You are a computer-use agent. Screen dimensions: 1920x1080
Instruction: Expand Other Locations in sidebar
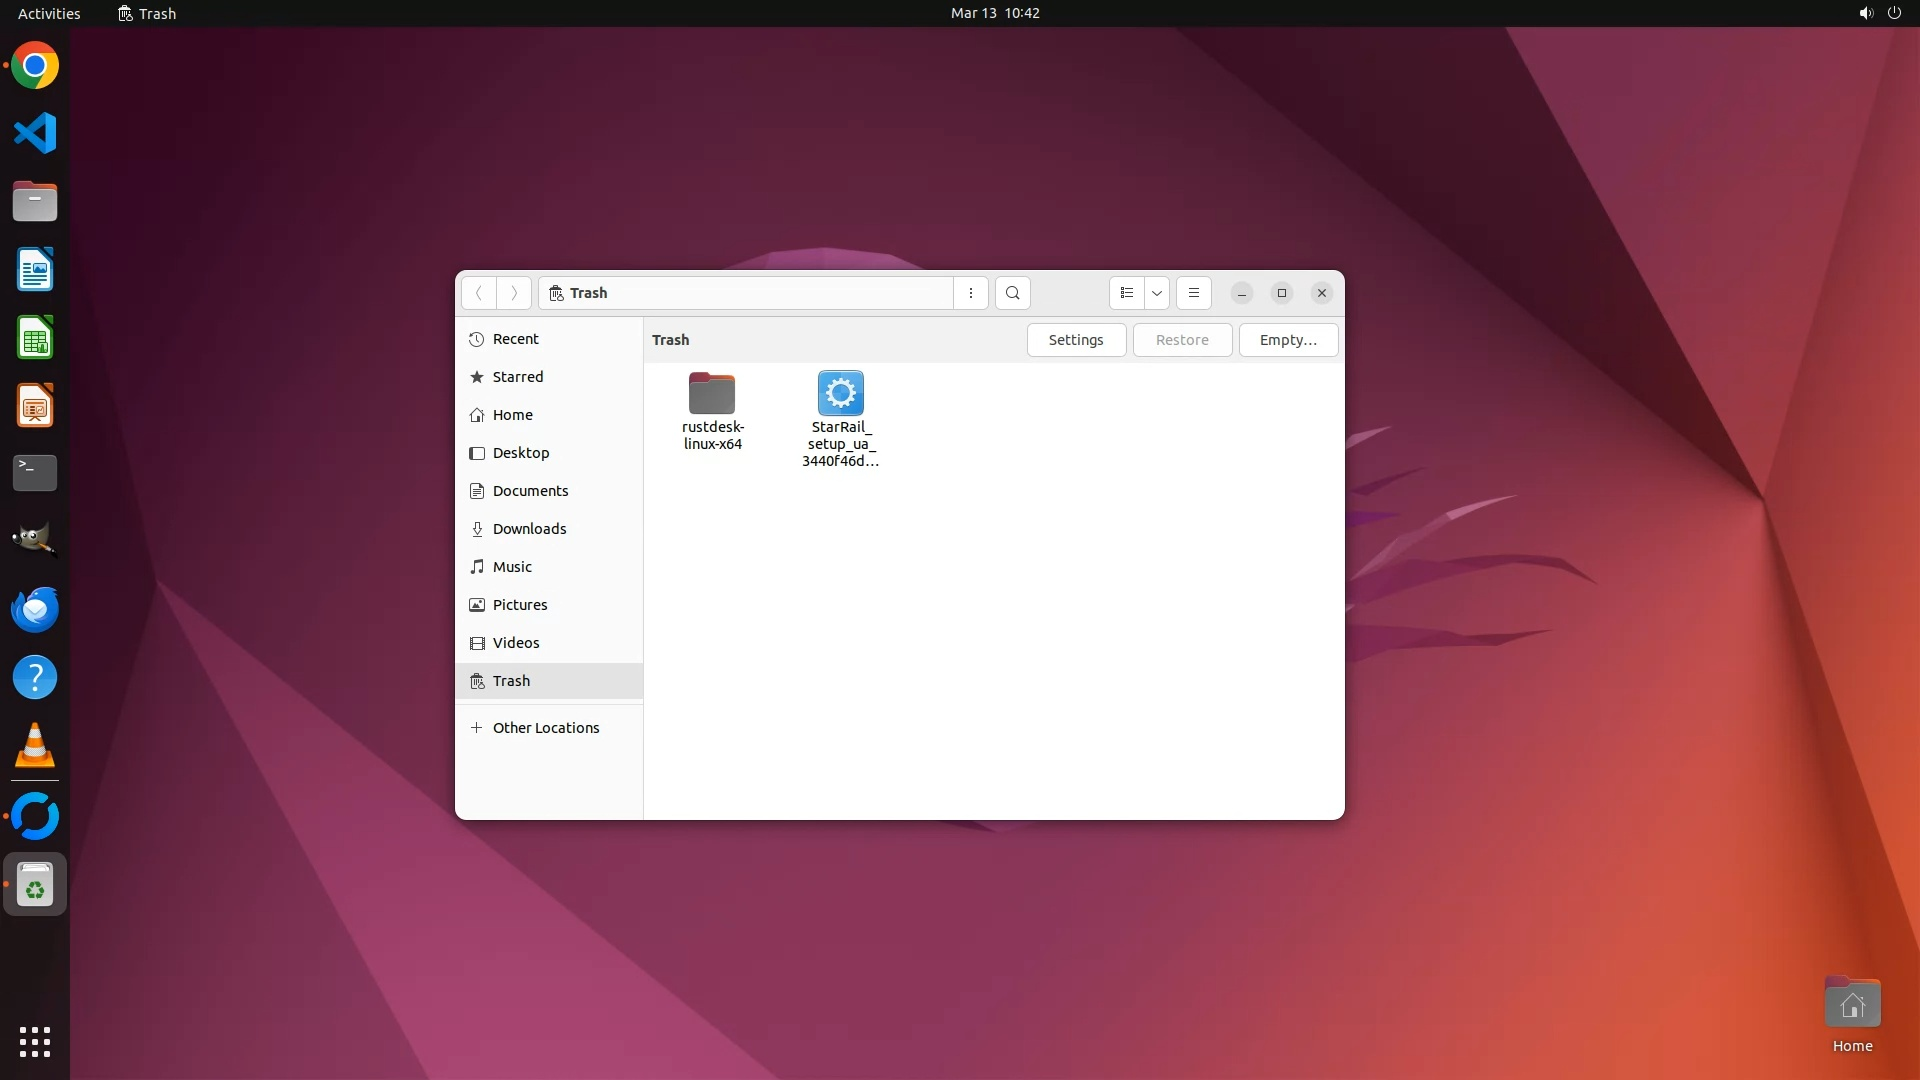pyautogui.click(x=545, y=728)
